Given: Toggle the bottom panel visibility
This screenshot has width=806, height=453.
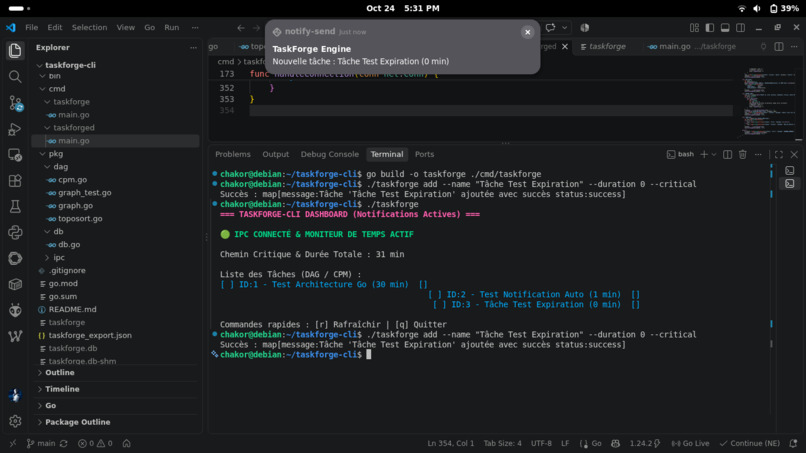Looking at the screenshot, I should pyautogui.click(x=725, y=28).
